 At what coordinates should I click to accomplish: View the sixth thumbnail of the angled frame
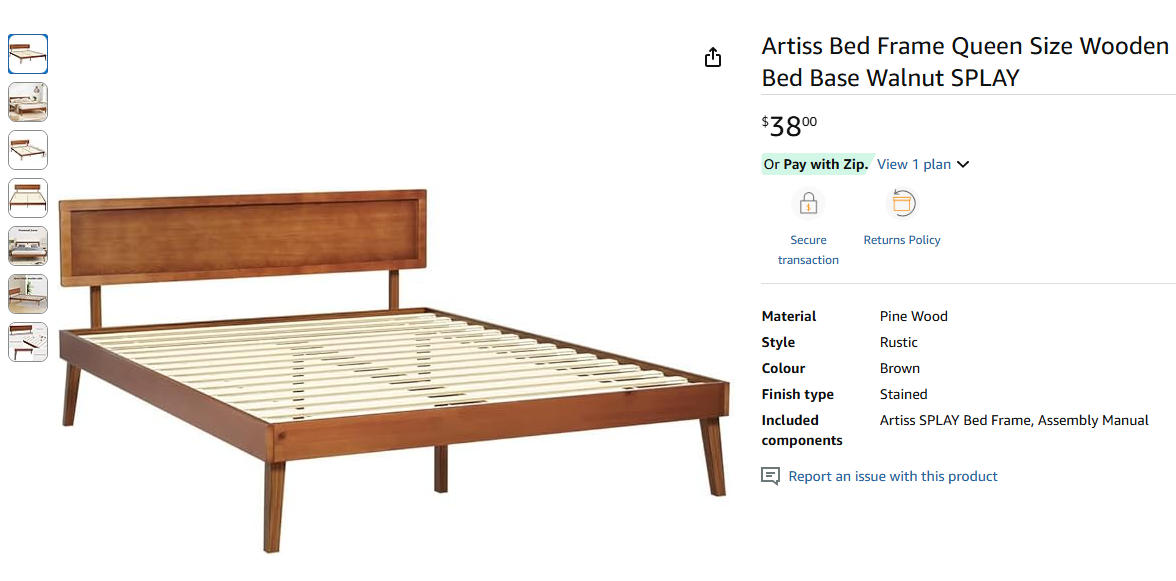tap(27, 294)
